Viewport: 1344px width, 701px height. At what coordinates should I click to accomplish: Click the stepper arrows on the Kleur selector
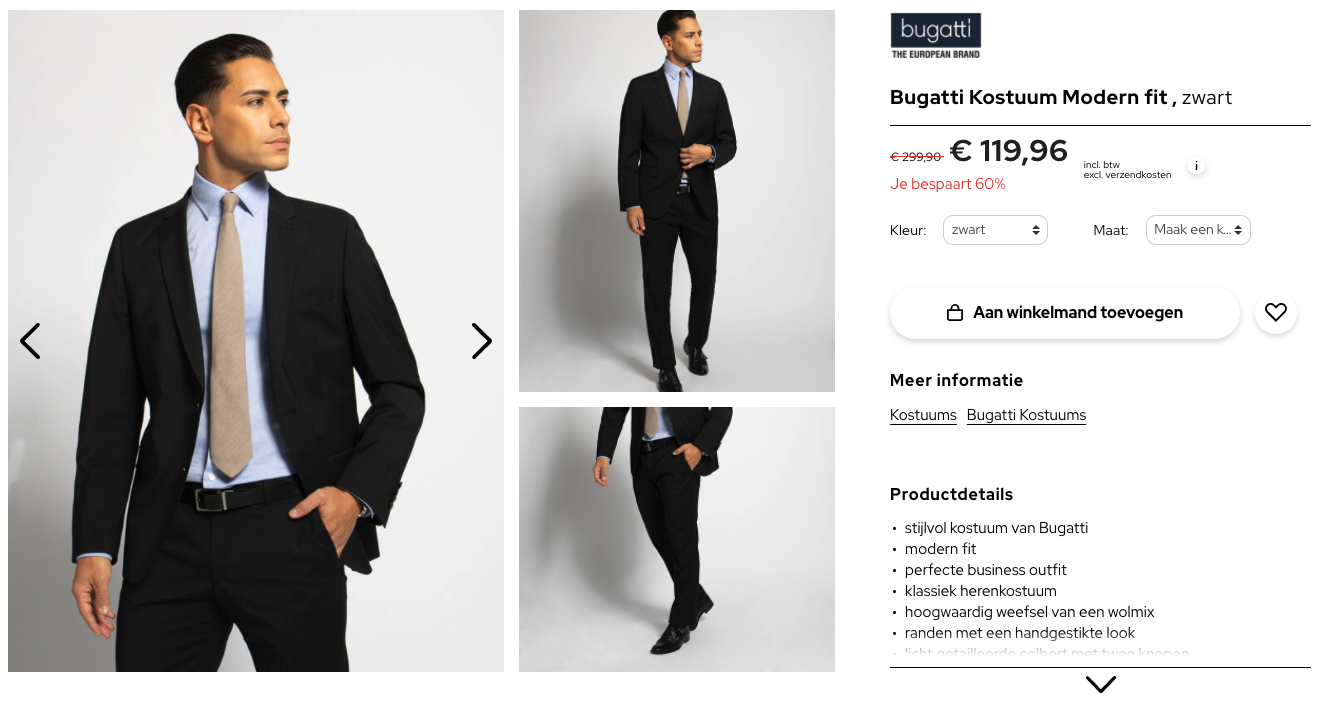click(1037, 229)
